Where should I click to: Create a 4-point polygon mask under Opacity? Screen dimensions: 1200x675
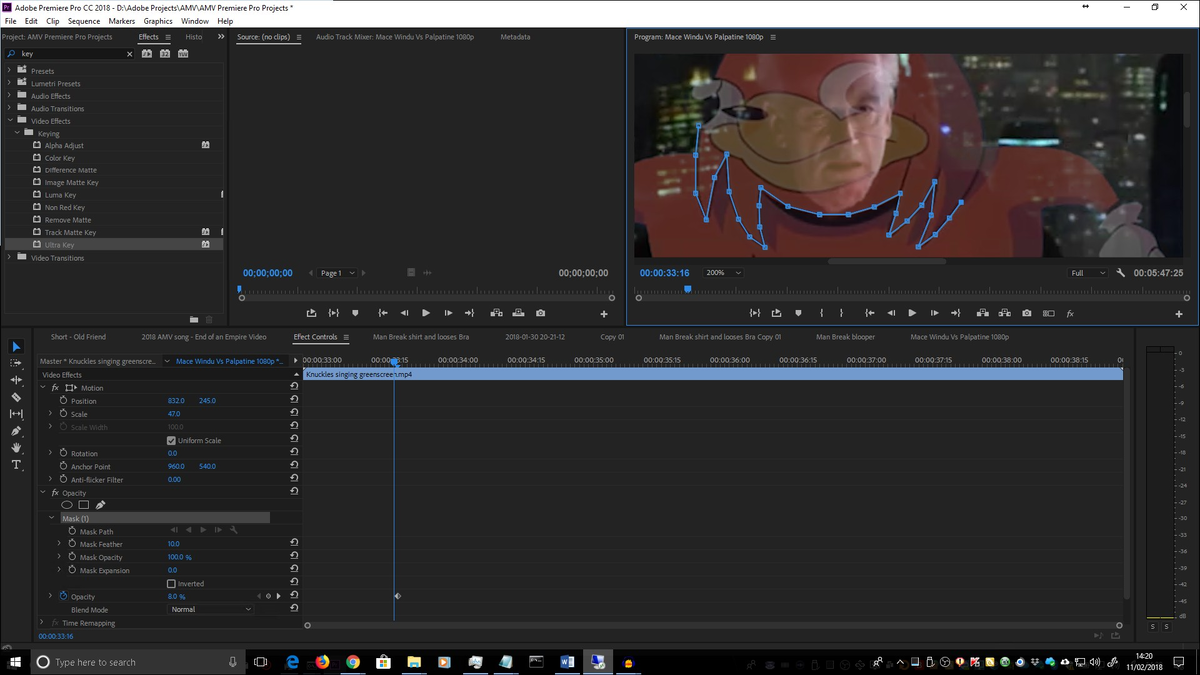coord(84,505)
